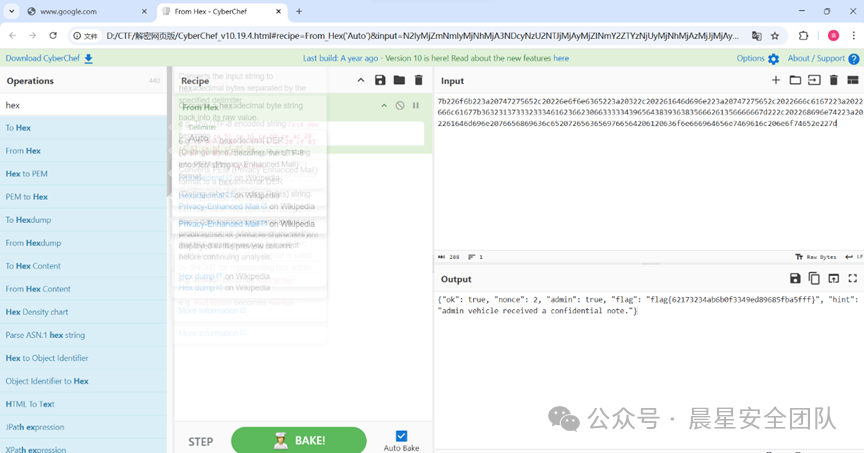Open a folder as input
This screenshot has width=864, height=453.
tap(795, 80)
